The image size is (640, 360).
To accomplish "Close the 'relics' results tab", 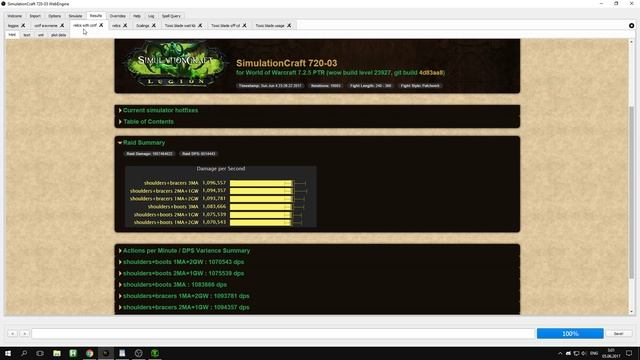I will pyautogui.click(x=125, y=25).
